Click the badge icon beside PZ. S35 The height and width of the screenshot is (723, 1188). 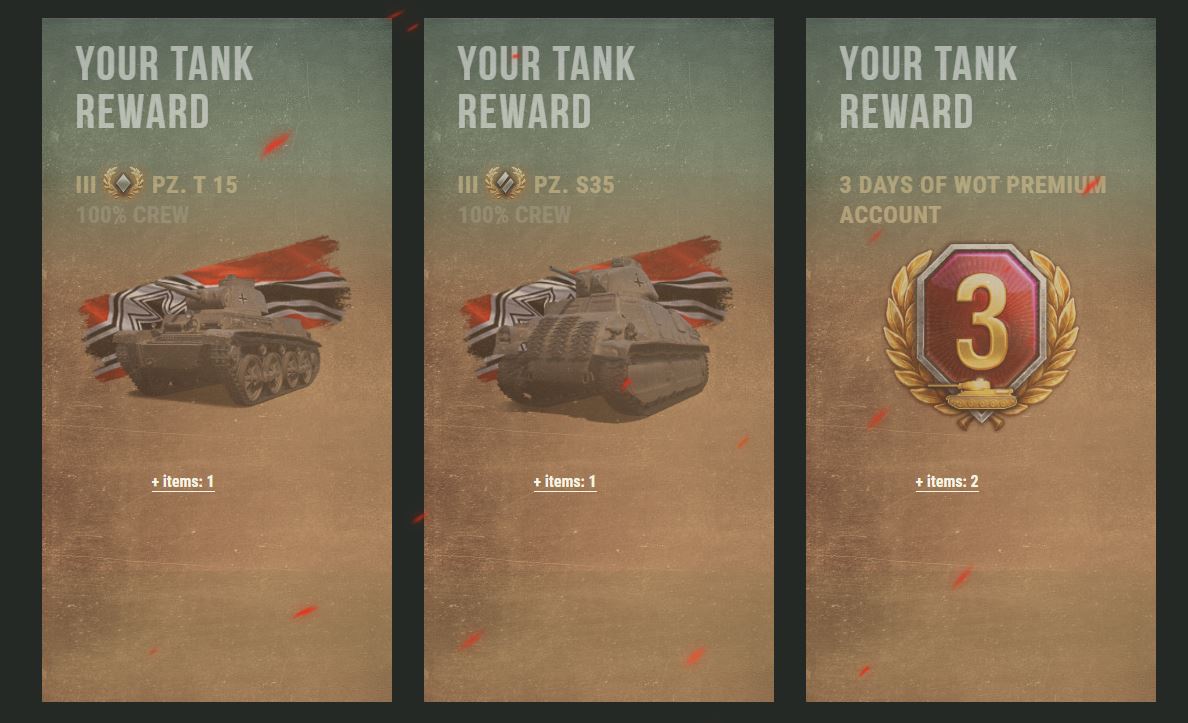505,183
